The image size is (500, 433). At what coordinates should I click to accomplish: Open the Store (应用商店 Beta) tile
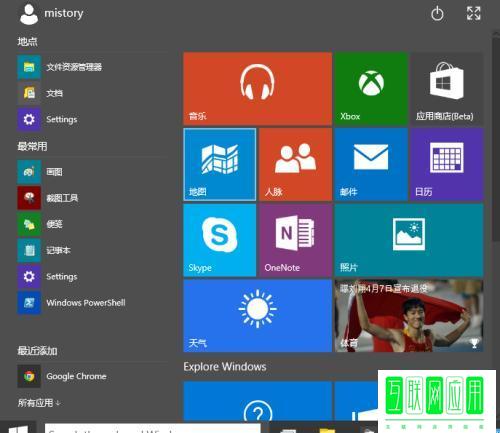click(x=447, y=88)
